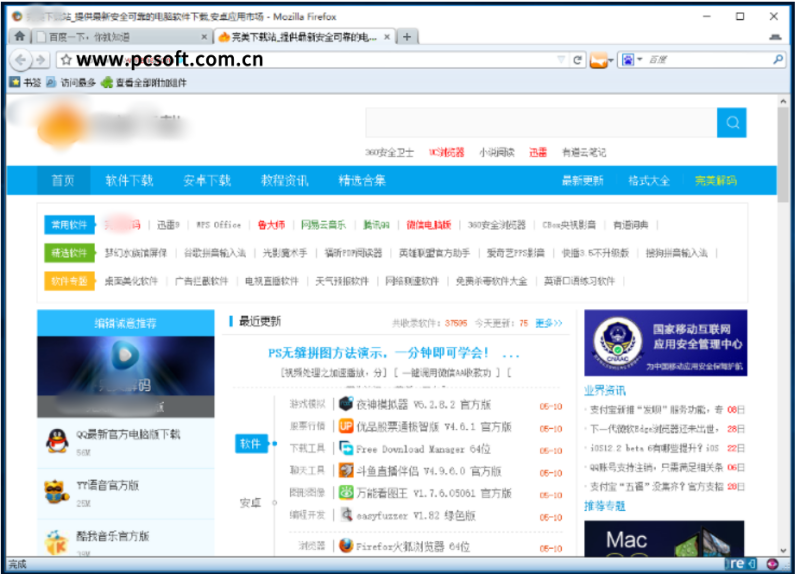Click the 360安全卫士 hot search link
Viewport: 800px width, 574px height.
(x=389, y=152)
